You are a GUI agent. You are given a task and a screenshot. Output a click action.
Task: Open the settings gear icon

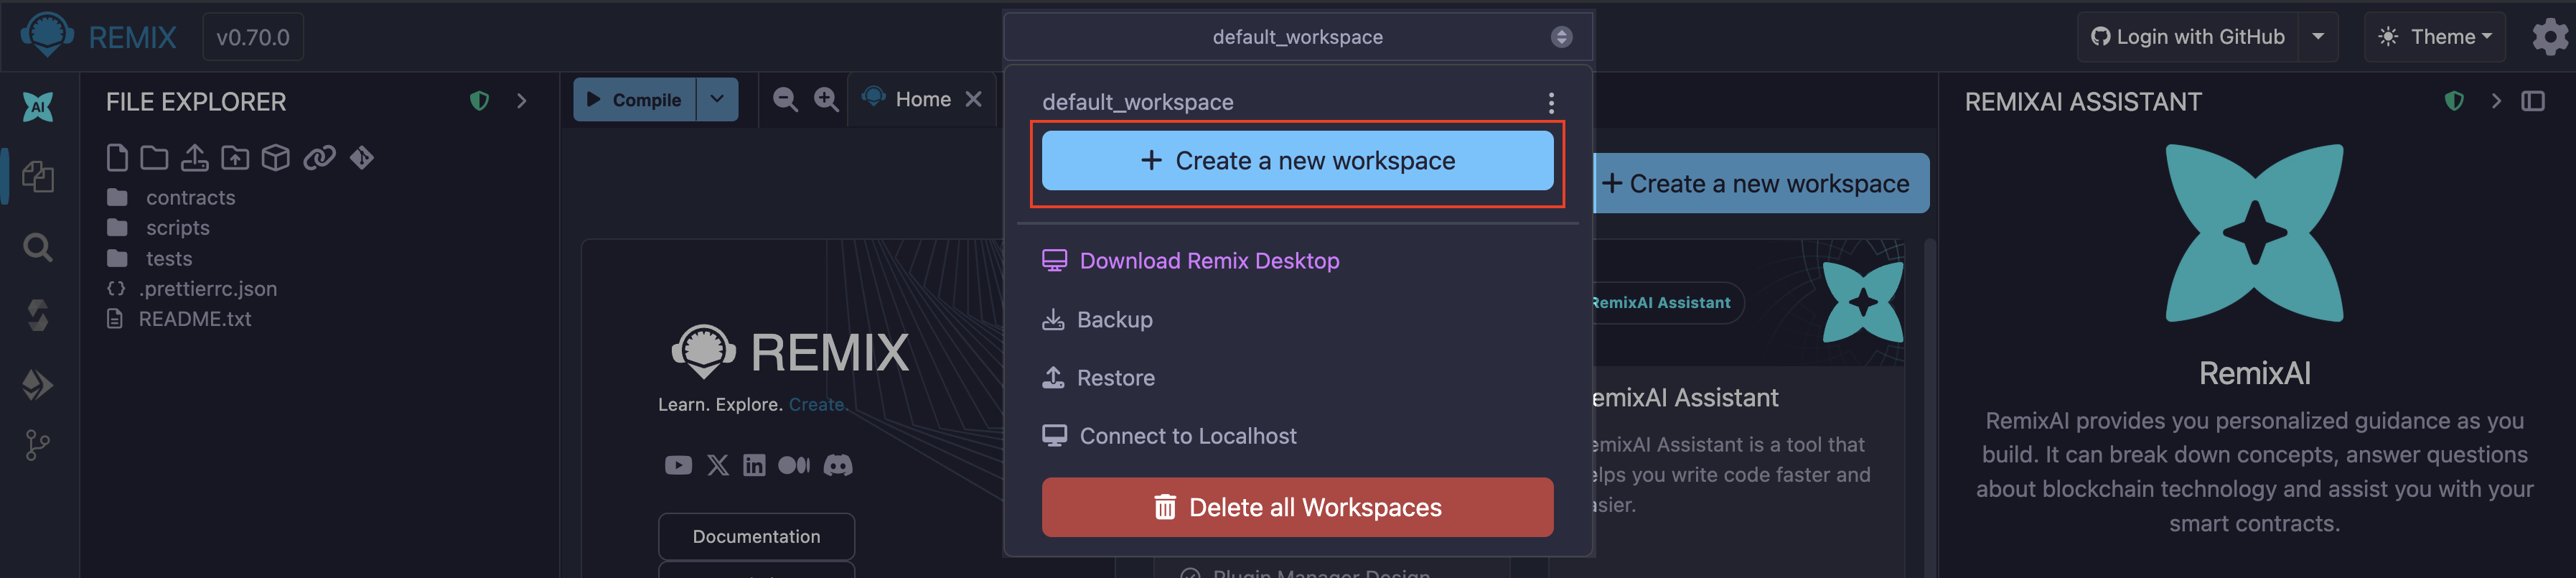pyautogui.click(x=2550, y=37)
